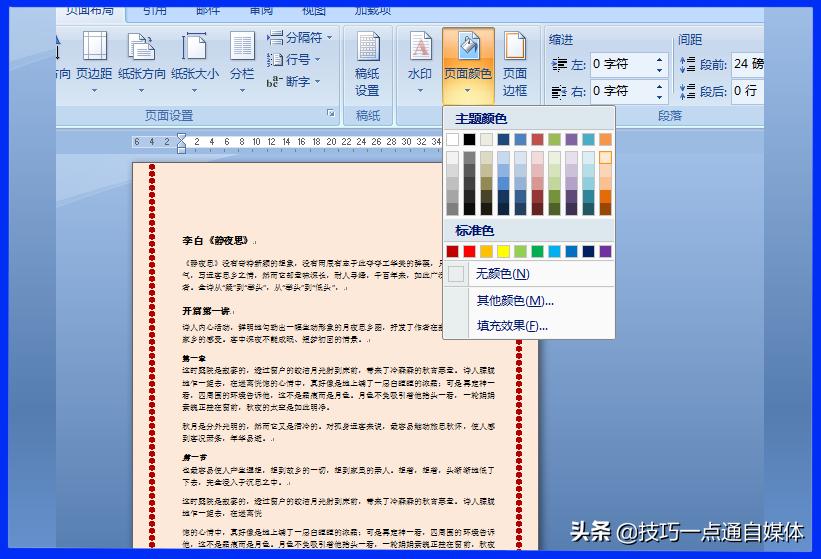The image size is (821, 559).
Task: Open 页面边框 page borders dialog
Action: click(x=515, y=64)
